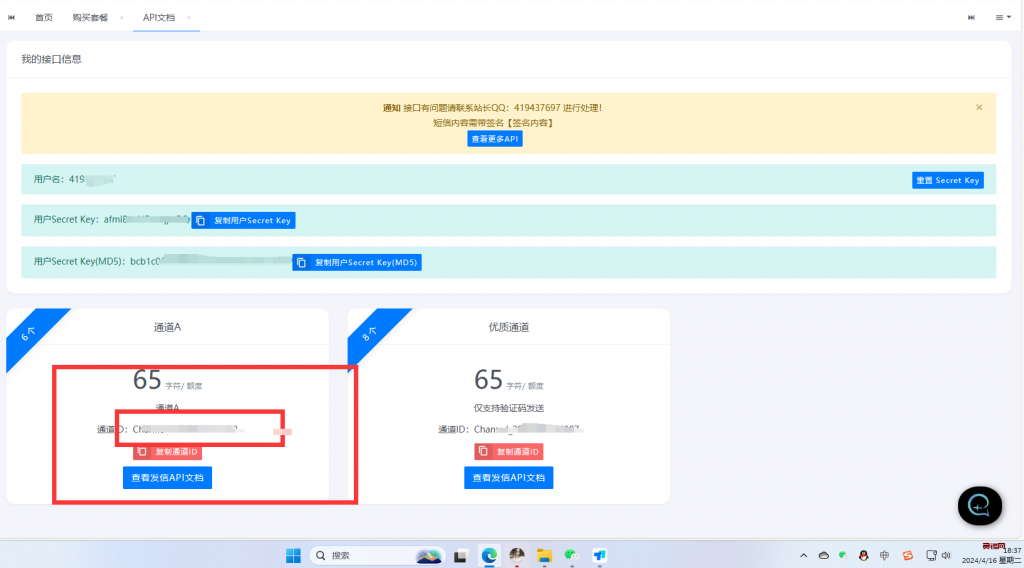Open Microsoft Edge from the taskbar
This screenshot has width=1024, height=568.
coord(490,555)
